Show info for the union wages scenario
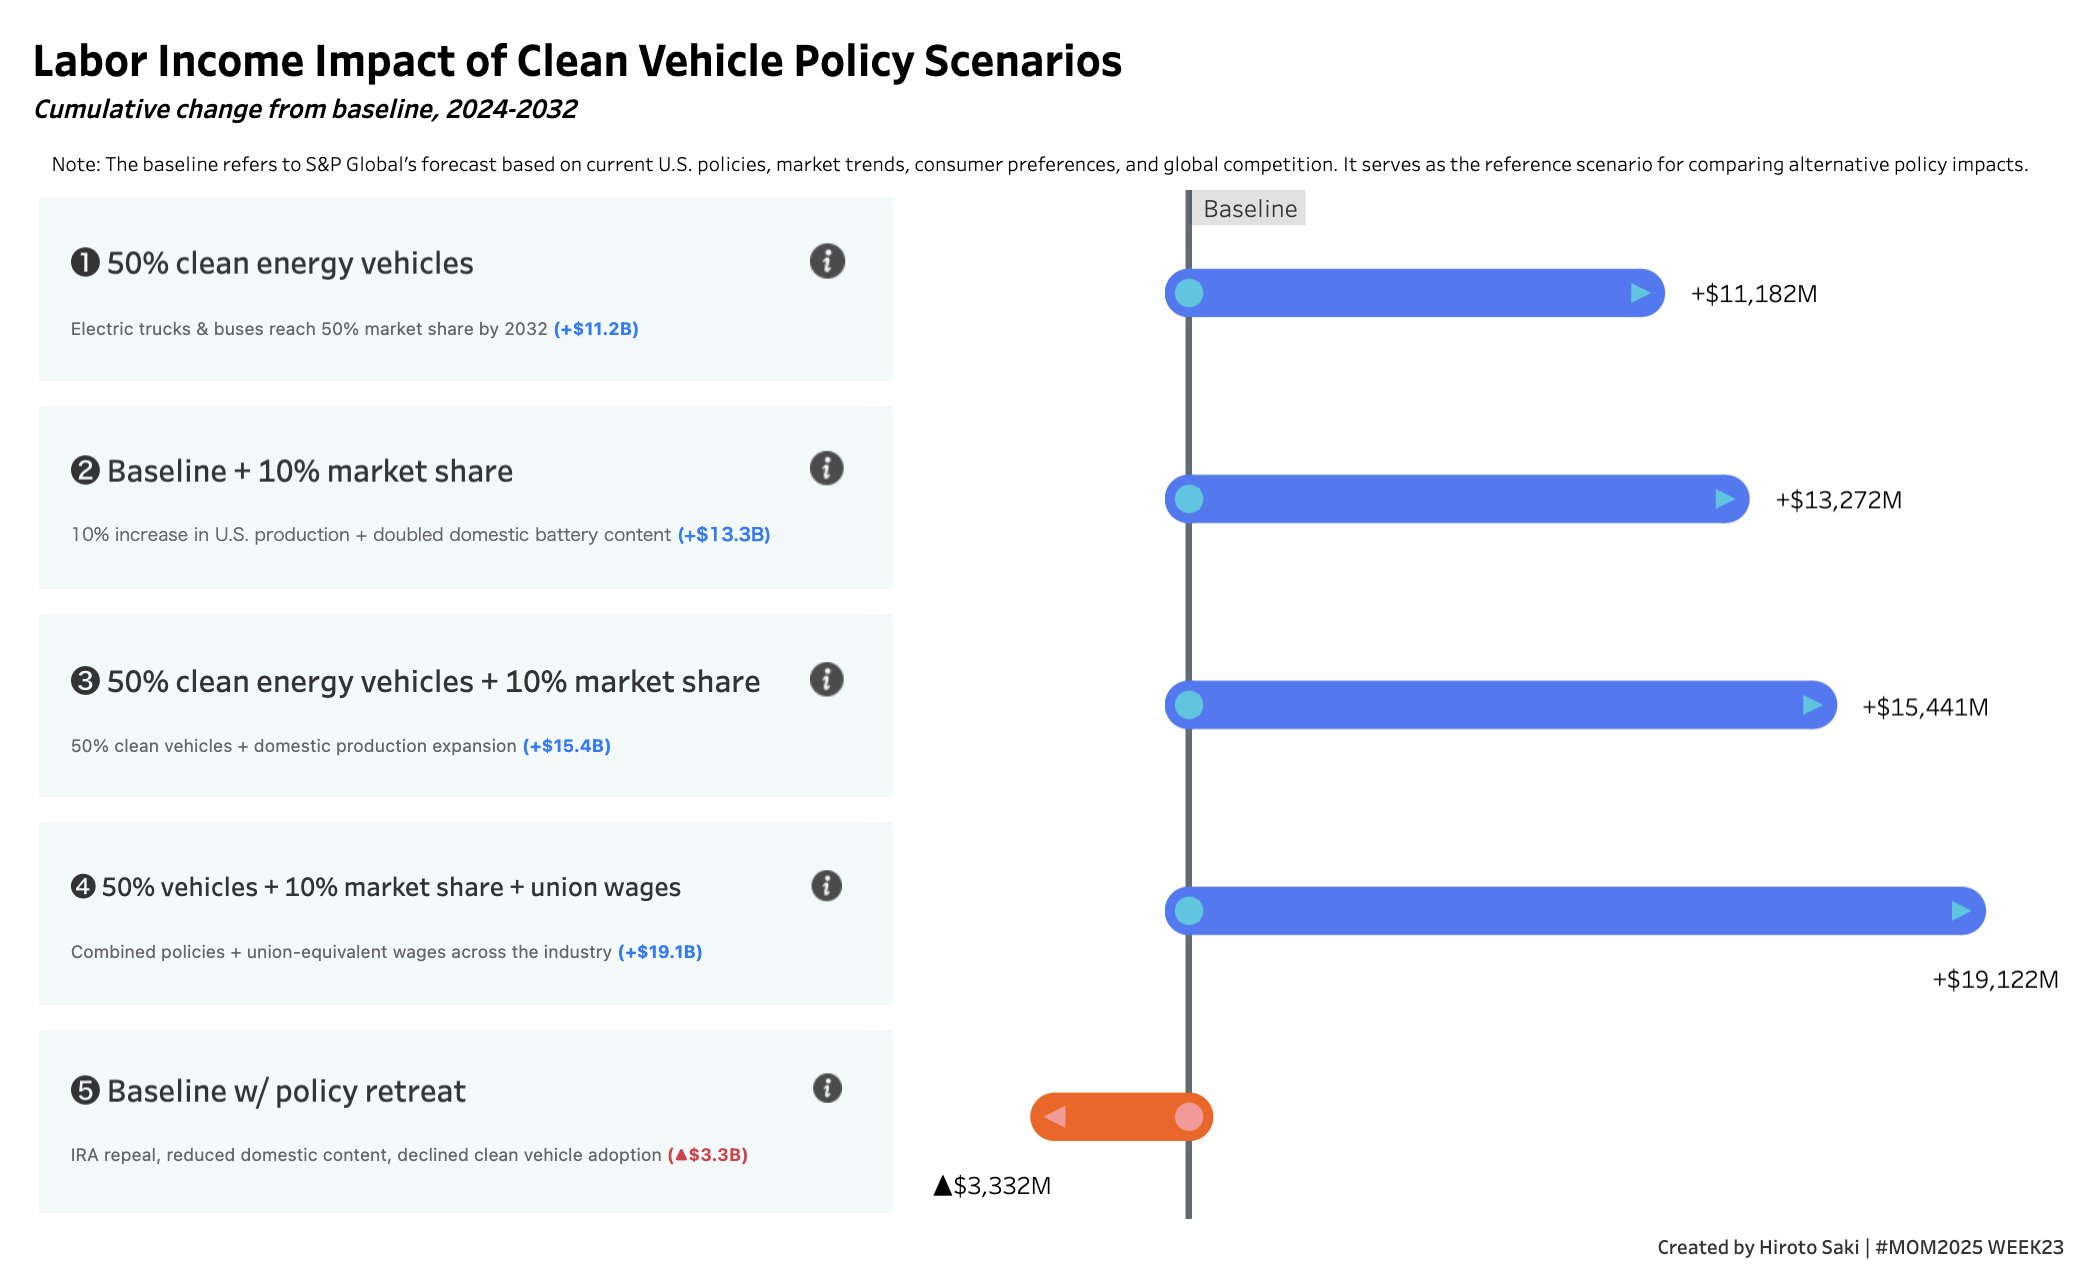Viewport: 2088px width, 1280px height. pyautogui.click(x=827, y=886)
